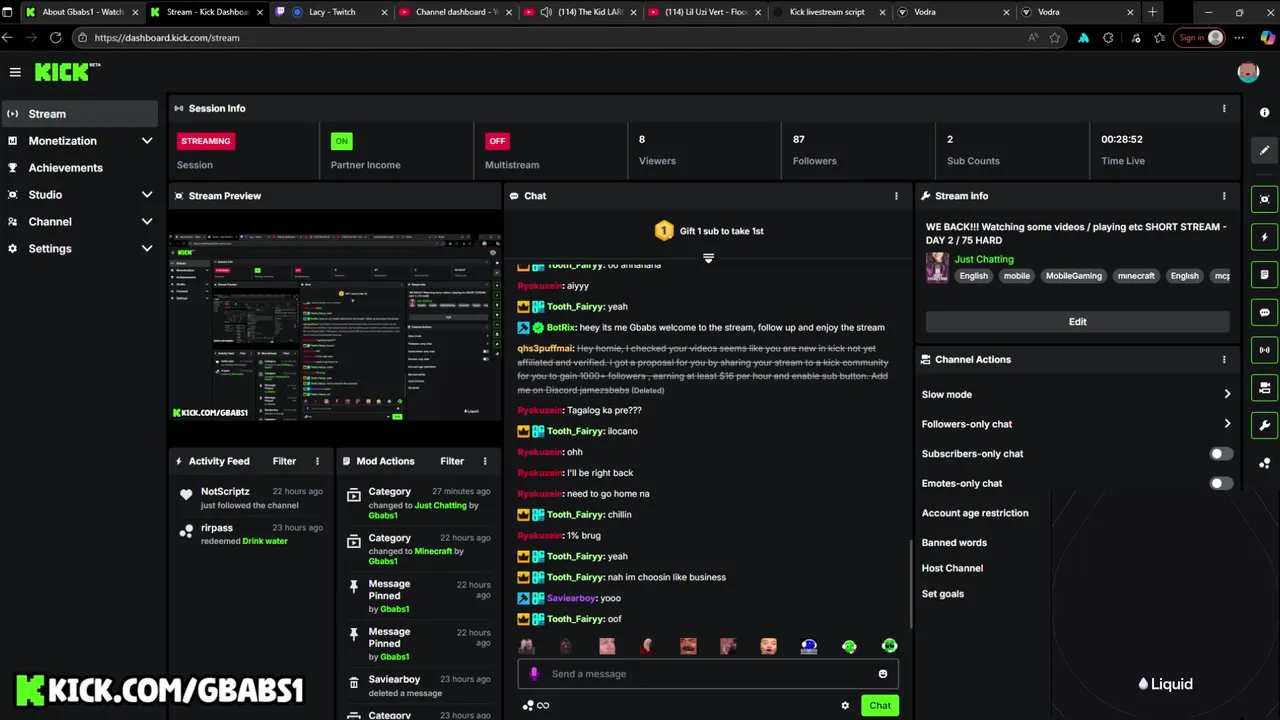This screenshot has height=720, width=1280.
Task: Click the browser refresh icon
Action: (x=55, y=37)
